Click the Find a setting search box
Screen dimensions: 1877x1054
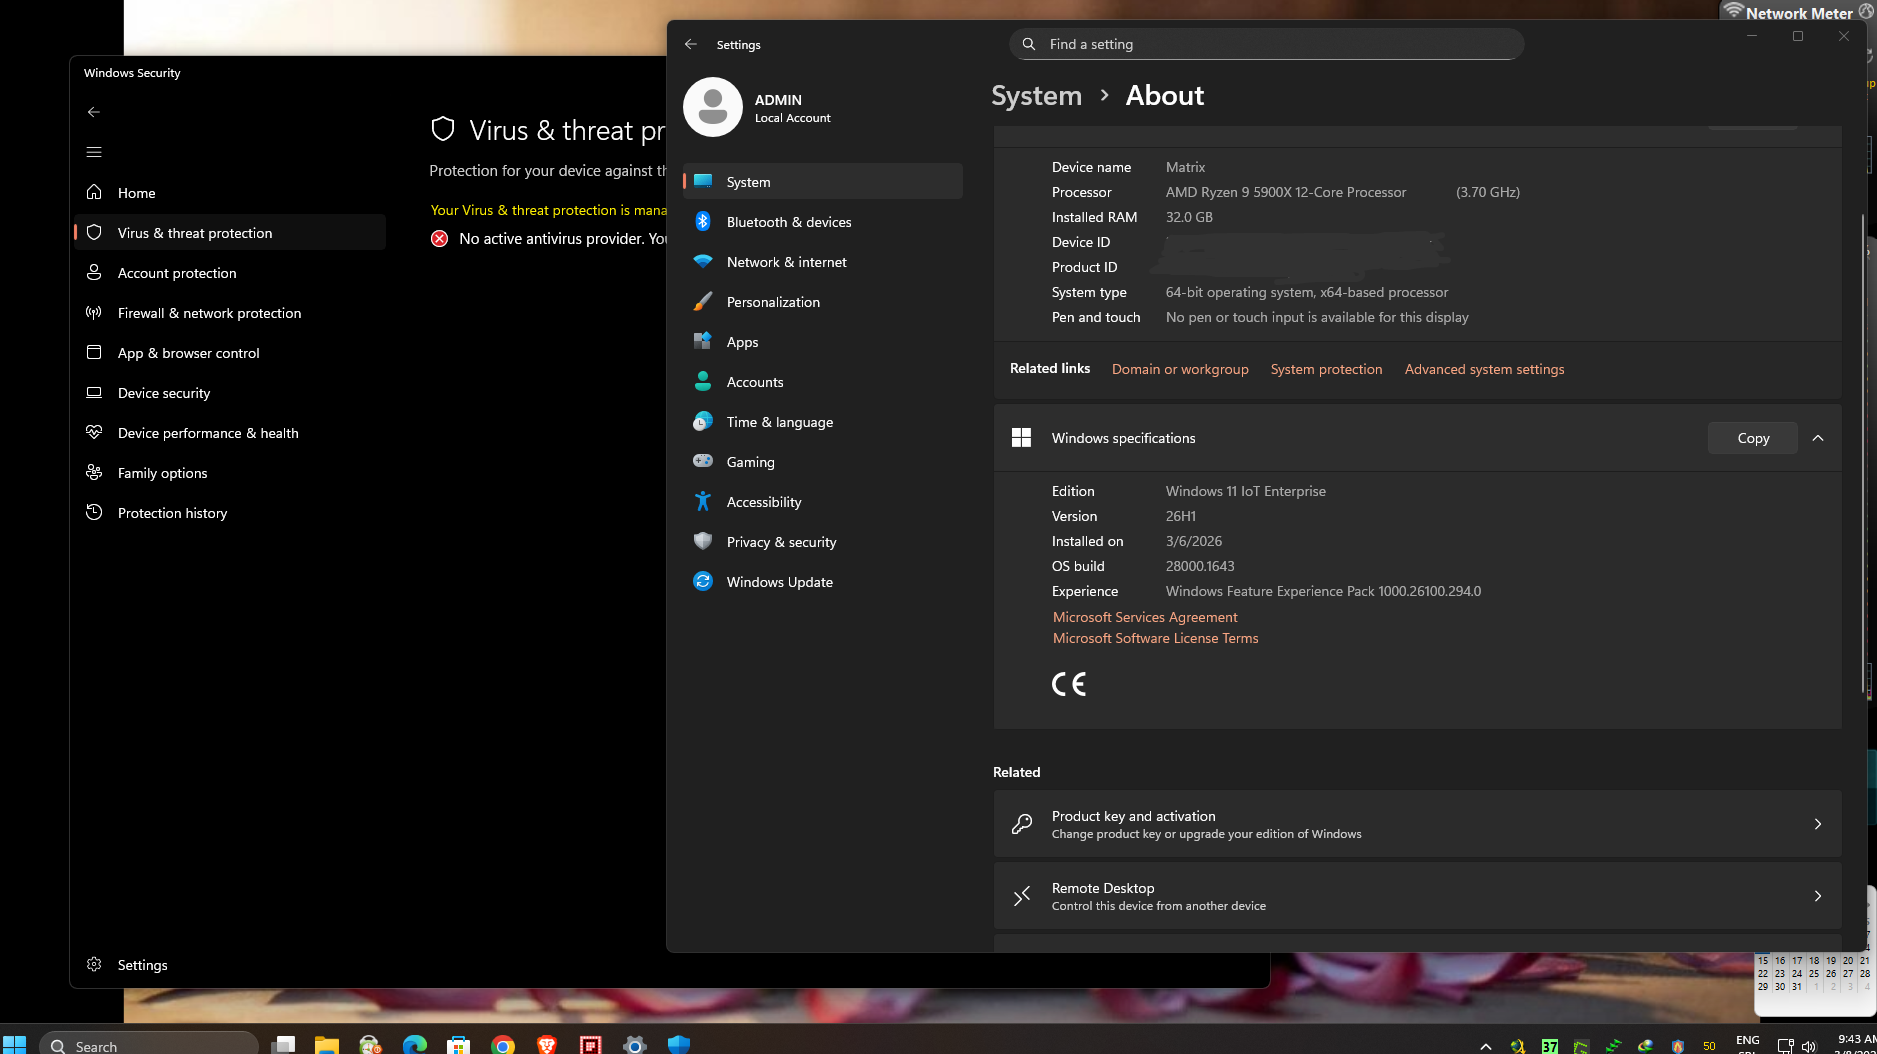pyautogui.click(x=1266, y=44)
